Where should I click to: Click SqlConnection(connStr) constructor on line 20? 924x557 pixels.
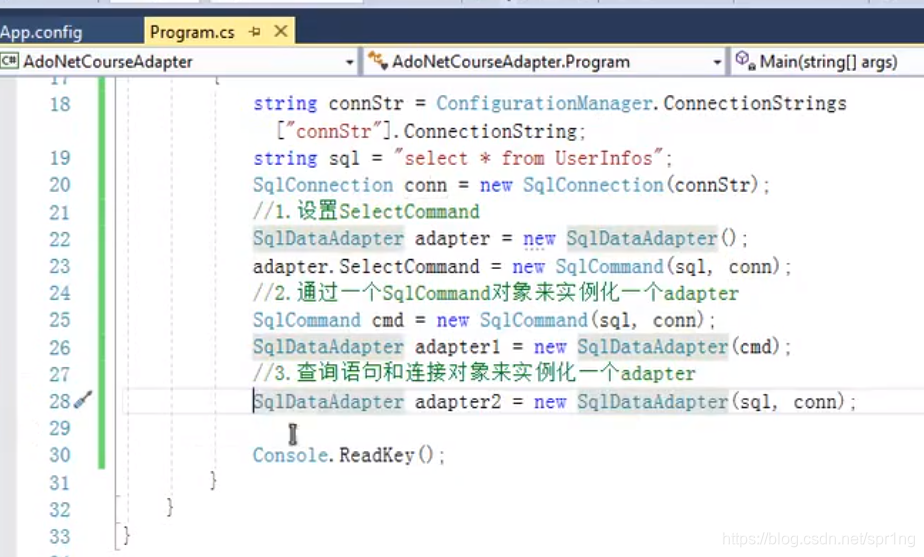pos(641,185)
